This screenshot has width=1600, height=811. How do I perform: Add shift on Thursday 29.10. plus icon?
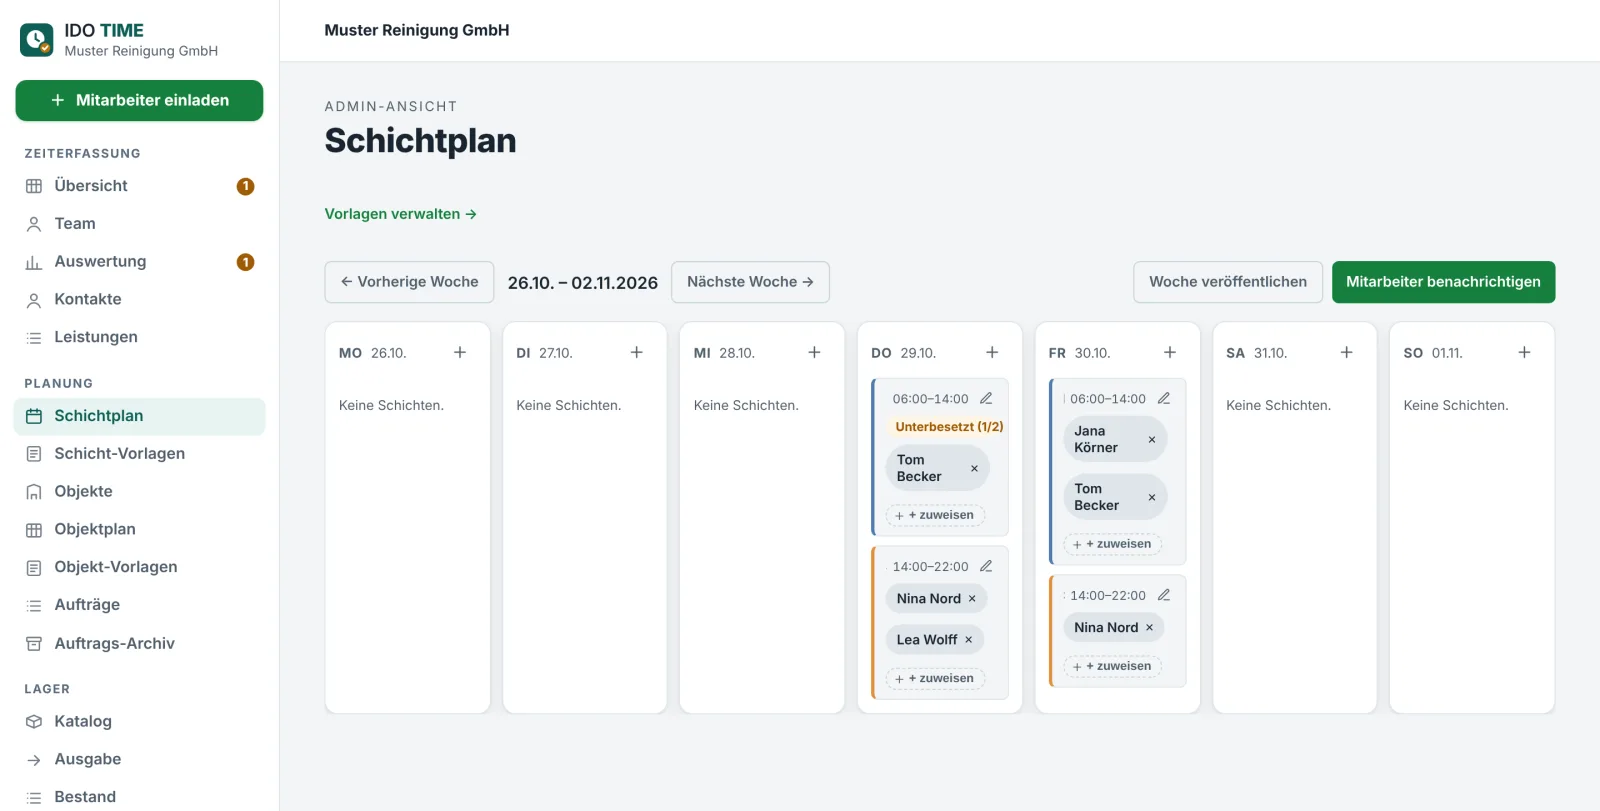pyautogui.click(x=992, y=352)
